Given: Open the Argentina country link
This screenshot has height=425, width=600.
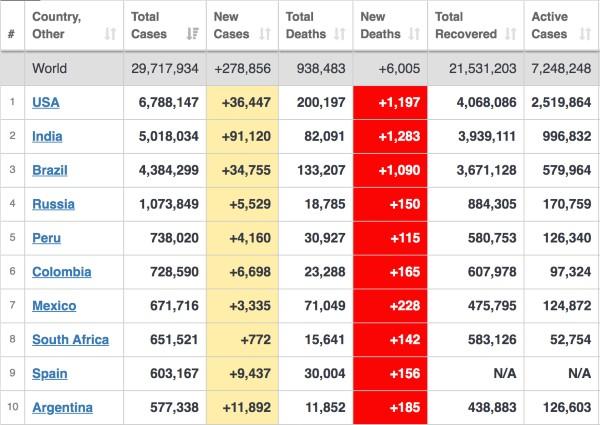Looking at the screenshot, I should click(62, 408).
